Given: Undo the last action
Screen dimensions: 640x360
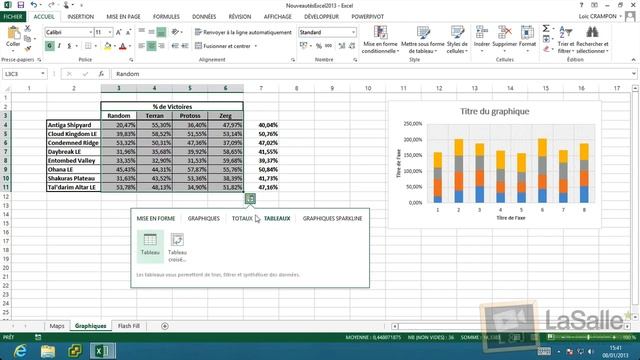Looking at the screenshot, I should (x=34, y=5).
